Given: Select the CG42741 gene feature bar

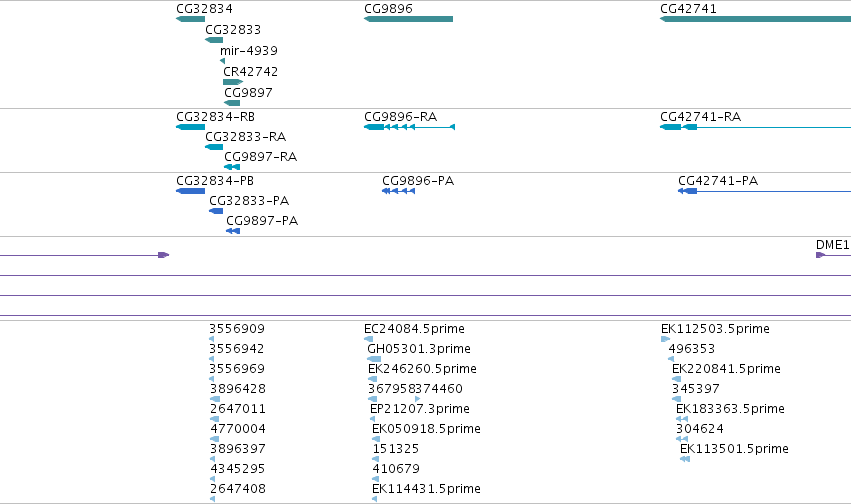Looking at the screenshot, I should pos(755,19).
